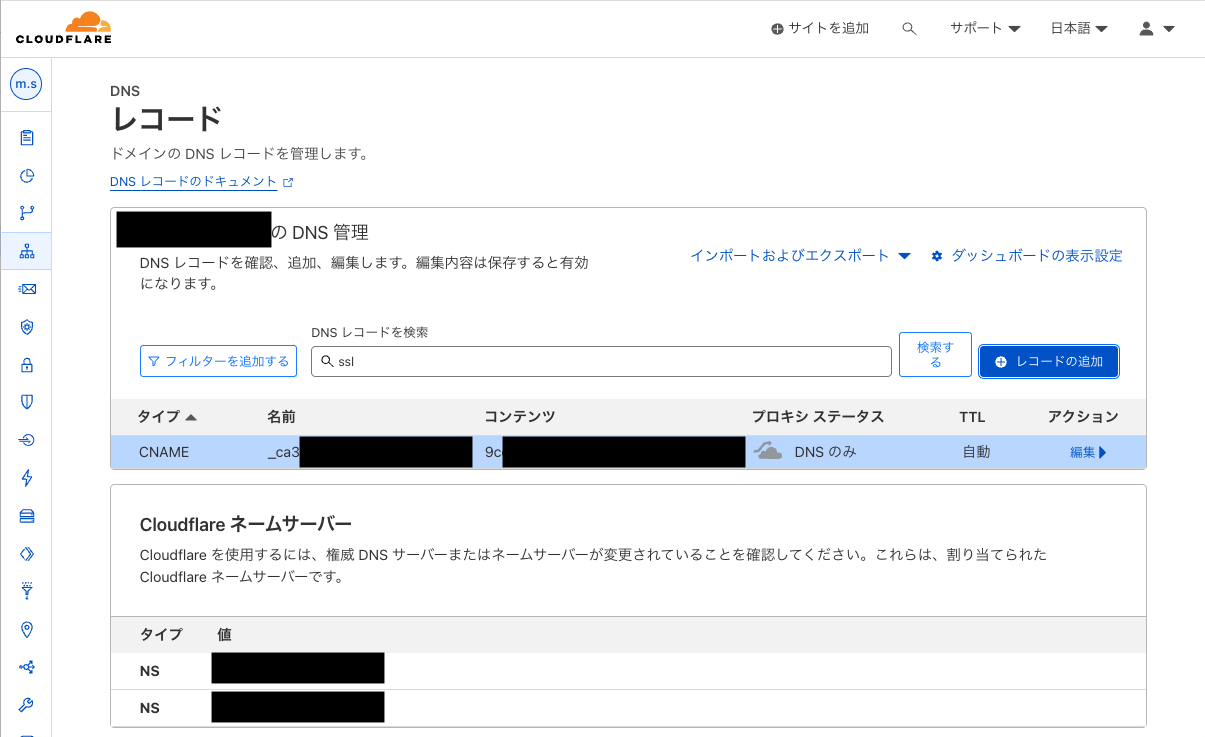
Task: Open the Caching stacked-disks icon in sidebar
Action: click(26, 516)
